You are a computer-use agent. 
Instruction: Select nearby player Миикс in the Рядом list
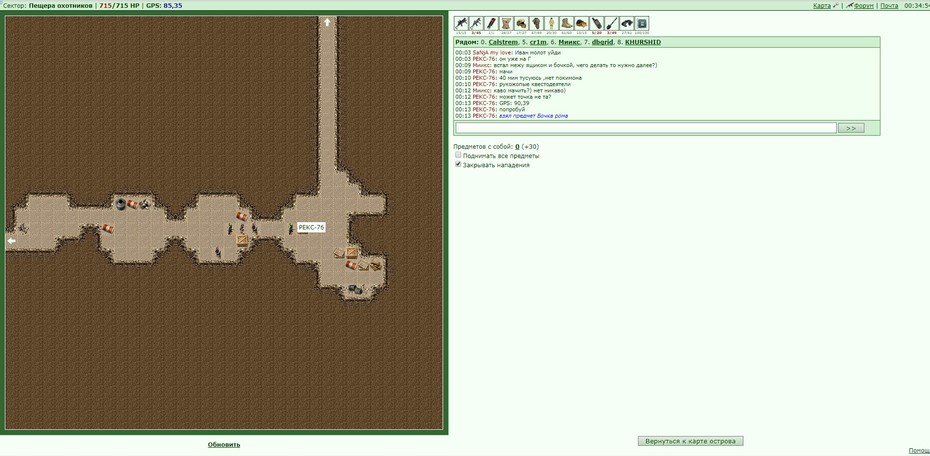[568, 43]
